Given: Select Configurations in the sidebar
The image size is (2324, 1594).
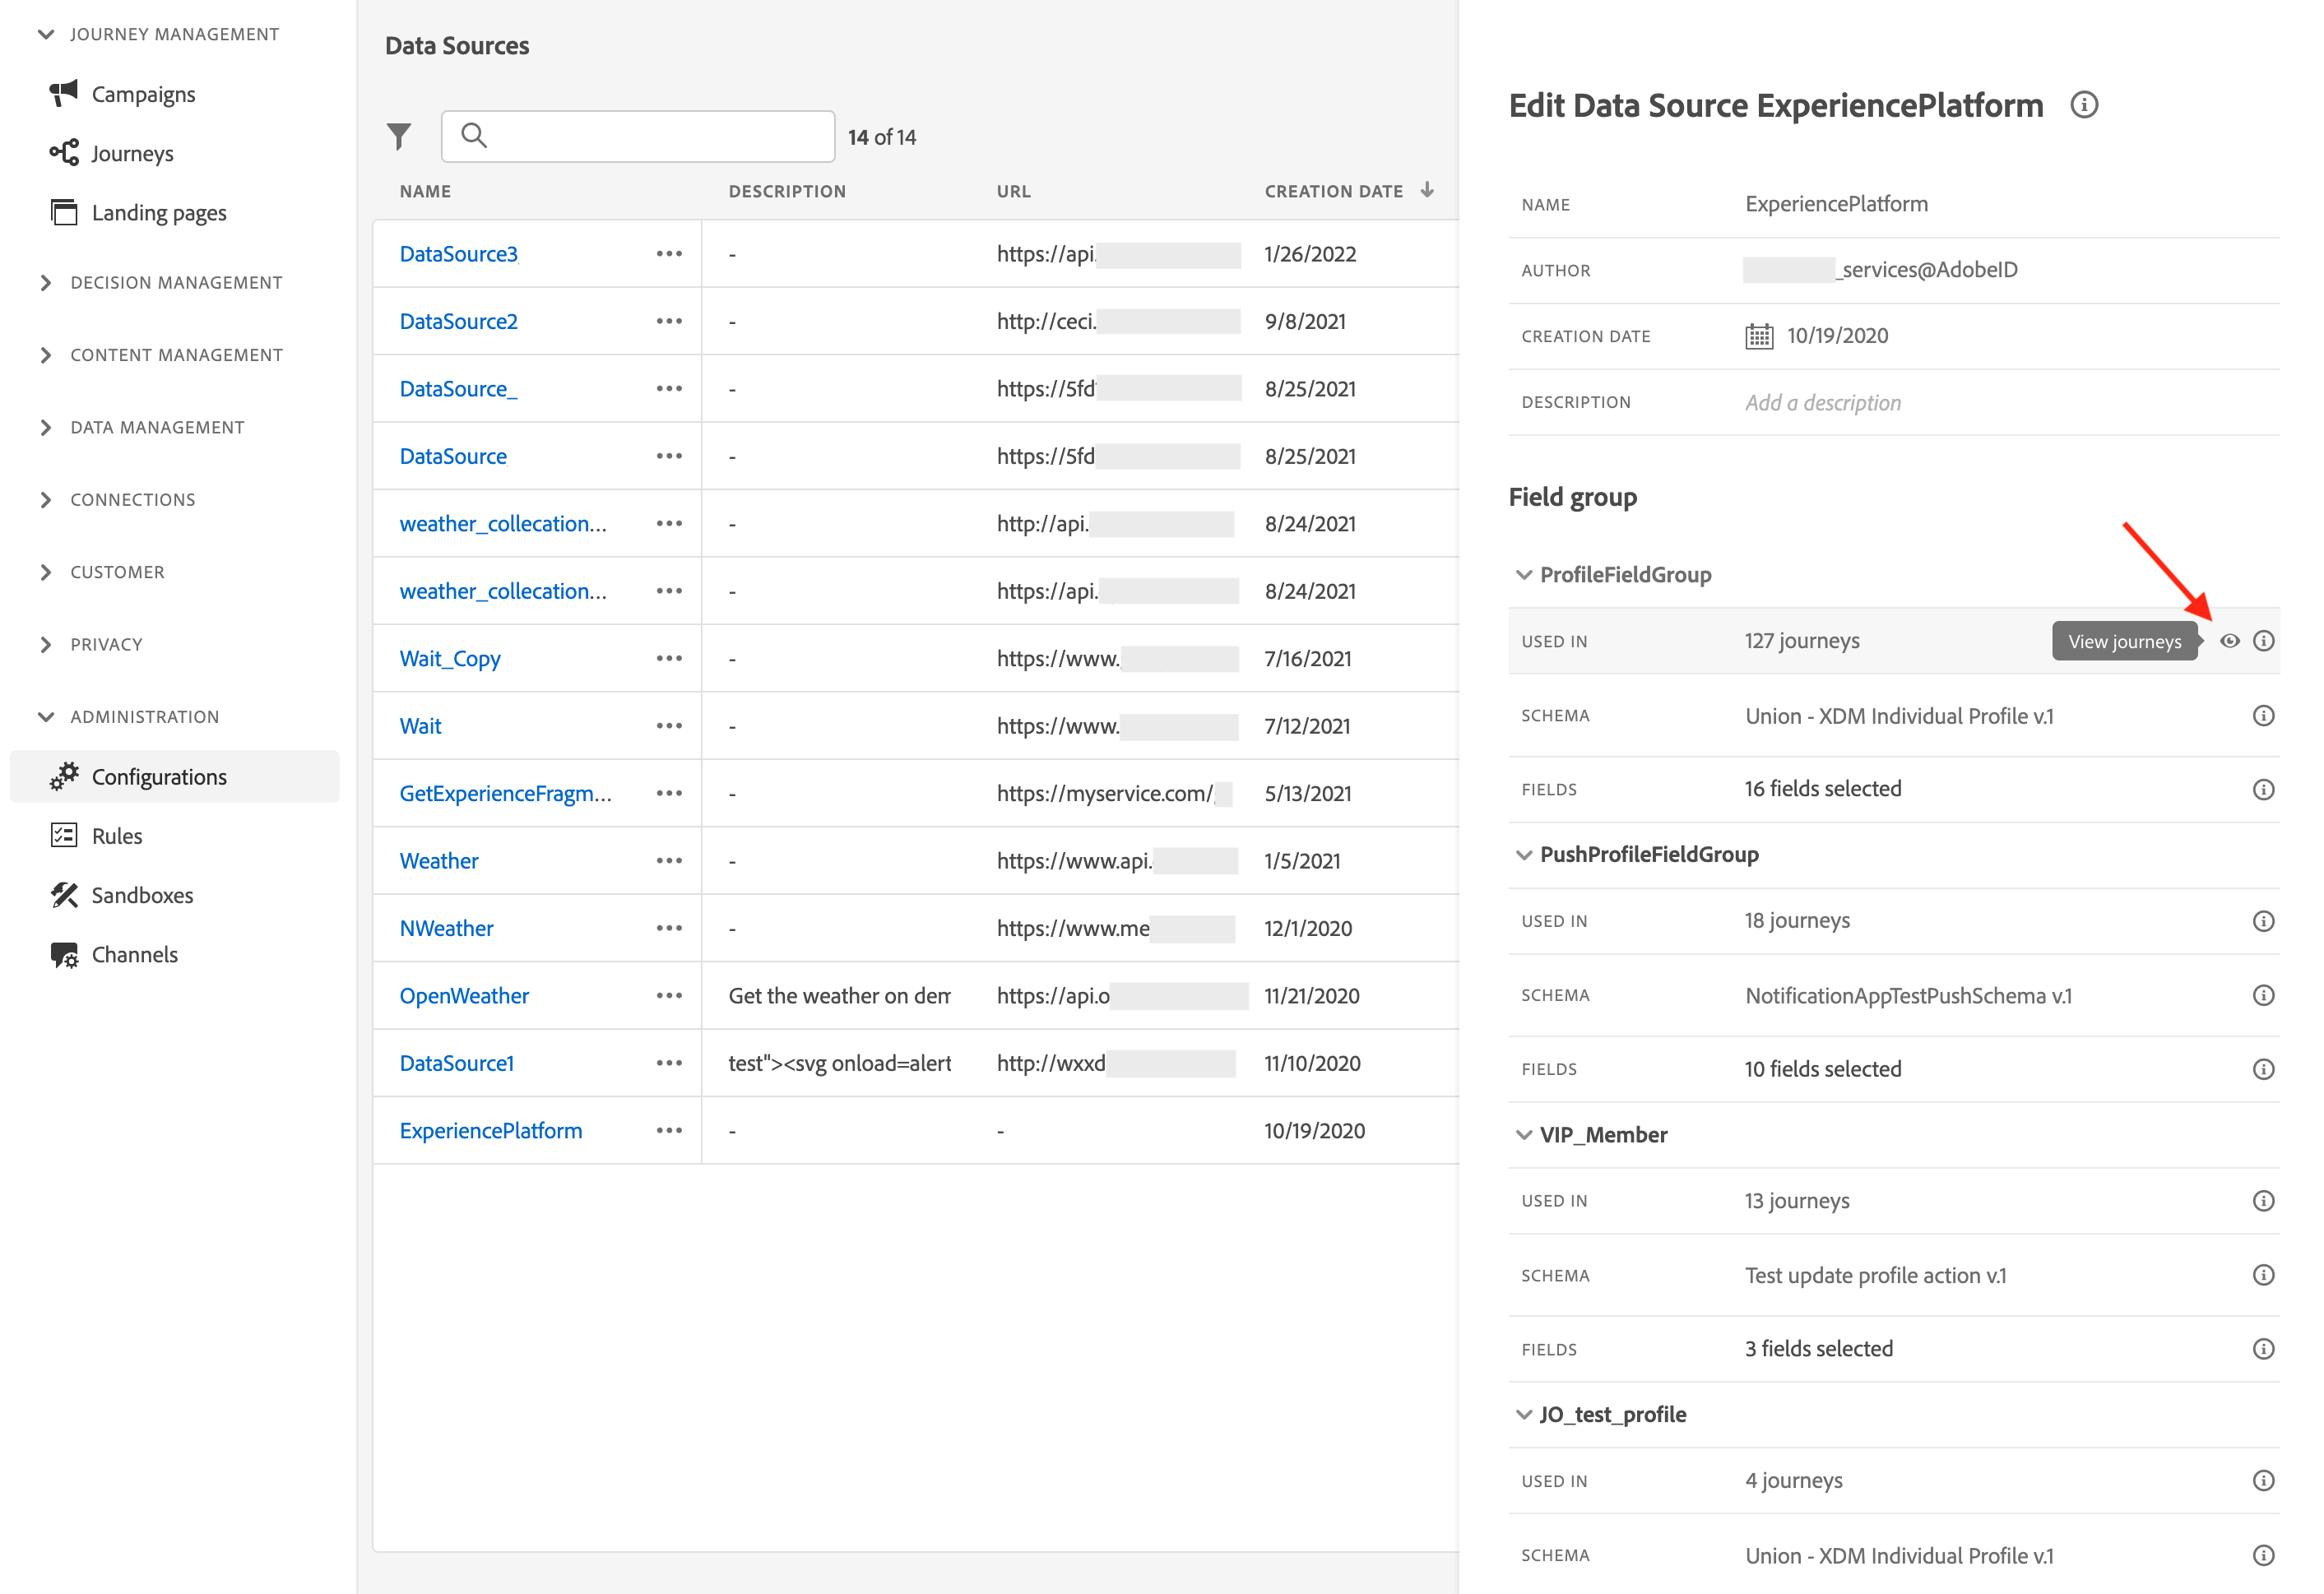Looking at the screenshot, I should coord(159,777).
